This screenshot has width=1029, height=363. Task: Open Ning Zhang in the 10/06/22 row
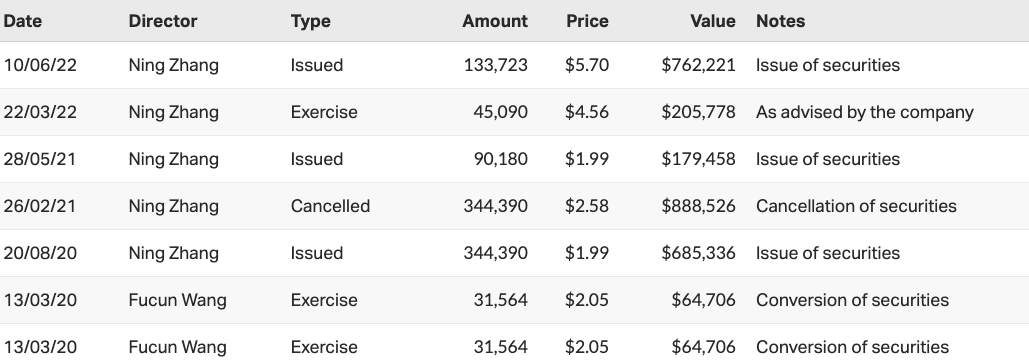(x=173, y=65)
